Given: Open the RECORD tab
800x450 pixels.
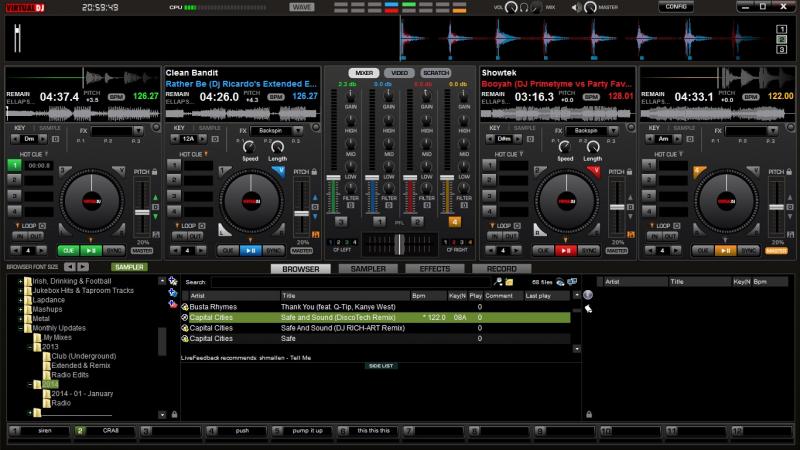Looking at the screenshot, I should pos(502,268).
